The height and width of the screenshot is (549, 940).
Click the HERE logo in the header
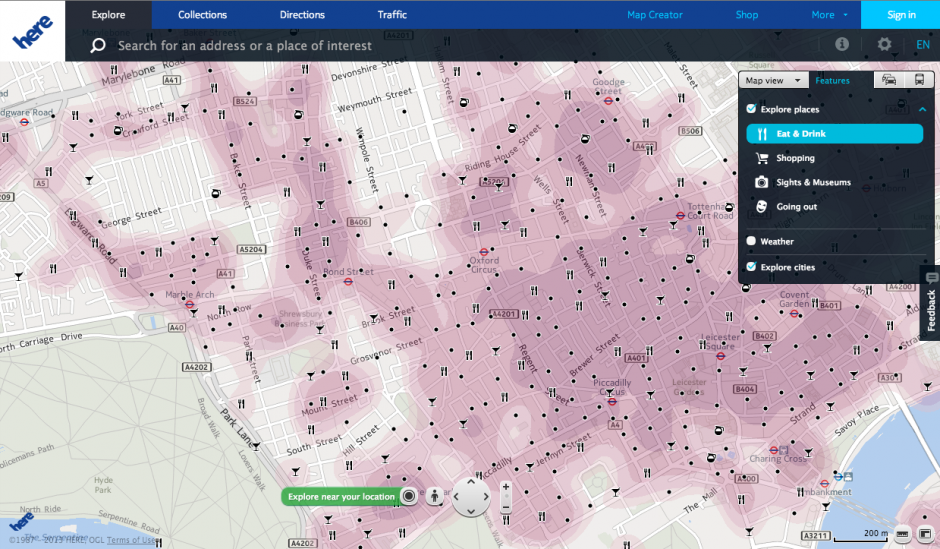pos(32,31)
